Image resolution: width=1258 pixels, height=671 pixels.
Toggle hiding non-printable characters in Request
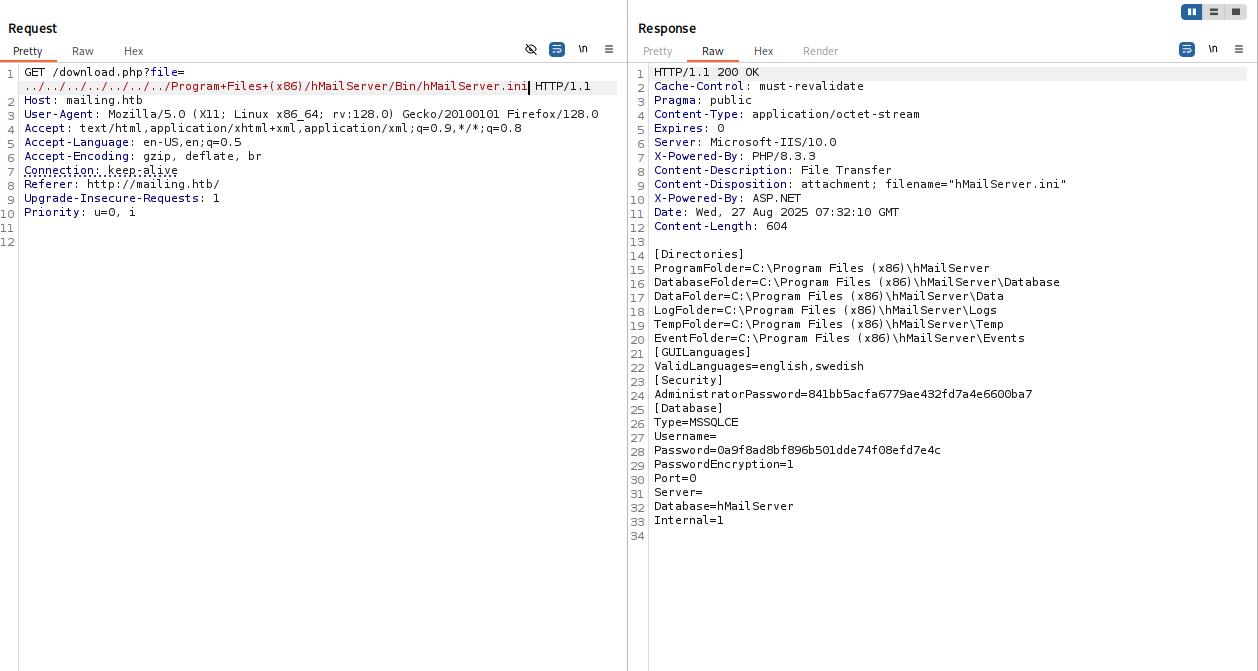point(531,49)
